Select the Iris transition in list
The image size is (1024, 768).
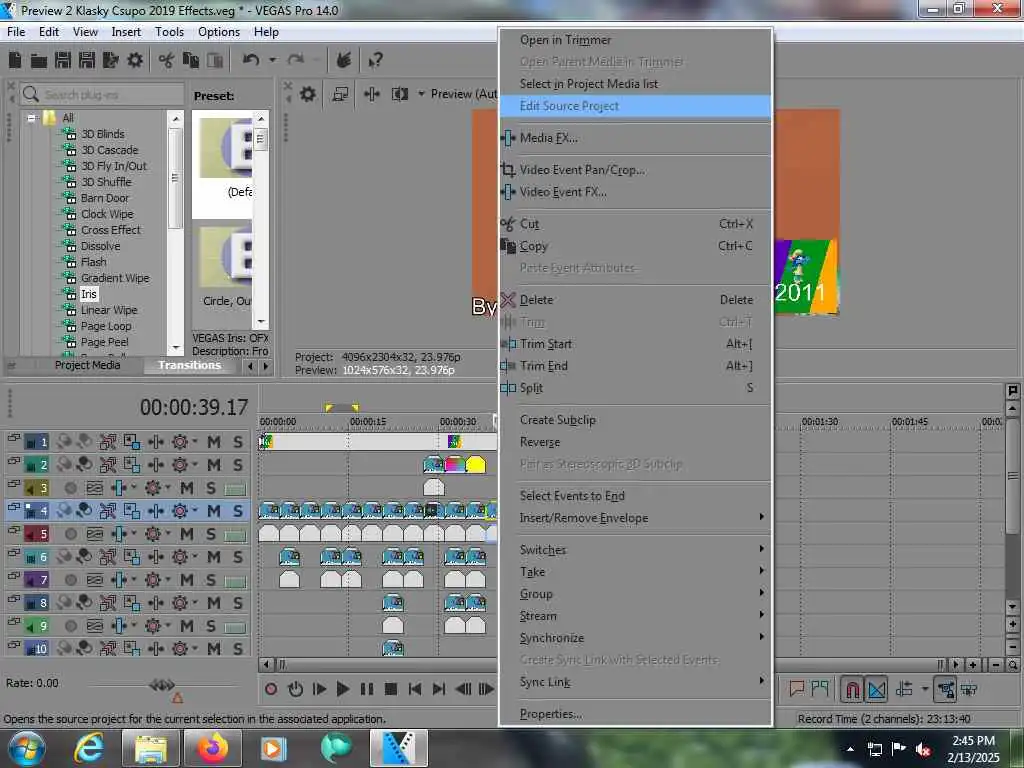coord(89,294)
